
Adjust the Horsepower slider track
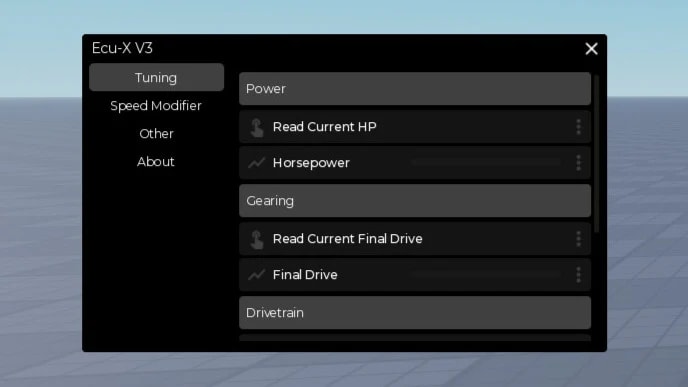[x=486, y=162]
